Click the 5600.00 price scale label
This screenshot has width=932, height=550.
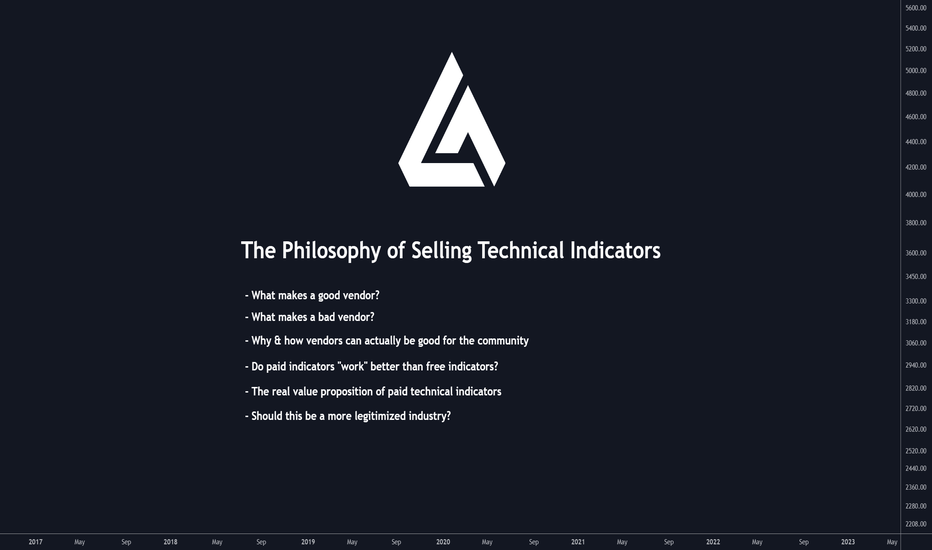point(916,8)
